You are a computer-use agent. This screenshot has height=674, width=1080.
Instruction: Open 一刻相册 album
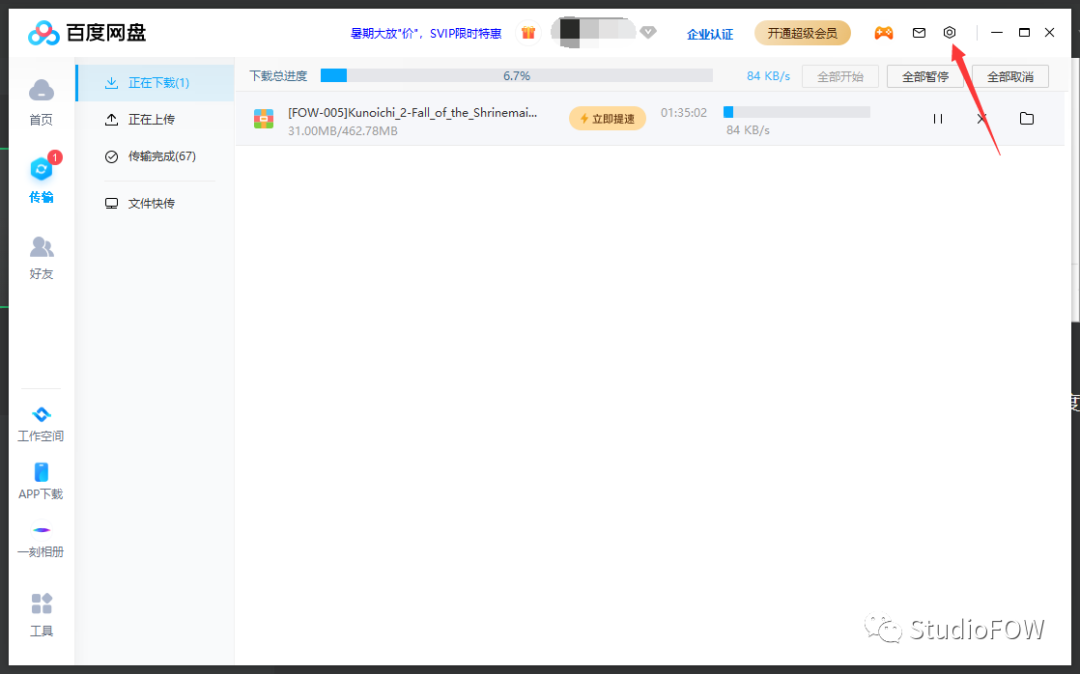coord(41,541)
